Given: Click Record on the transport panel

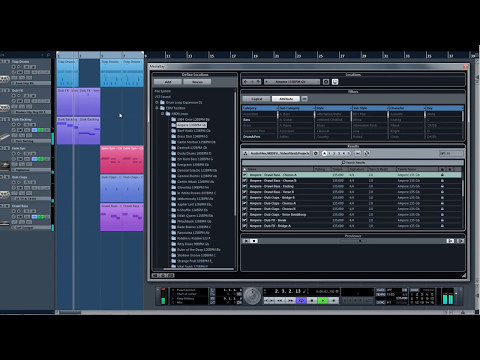Looking at the screenshot, I should click(x=334, y=301).
